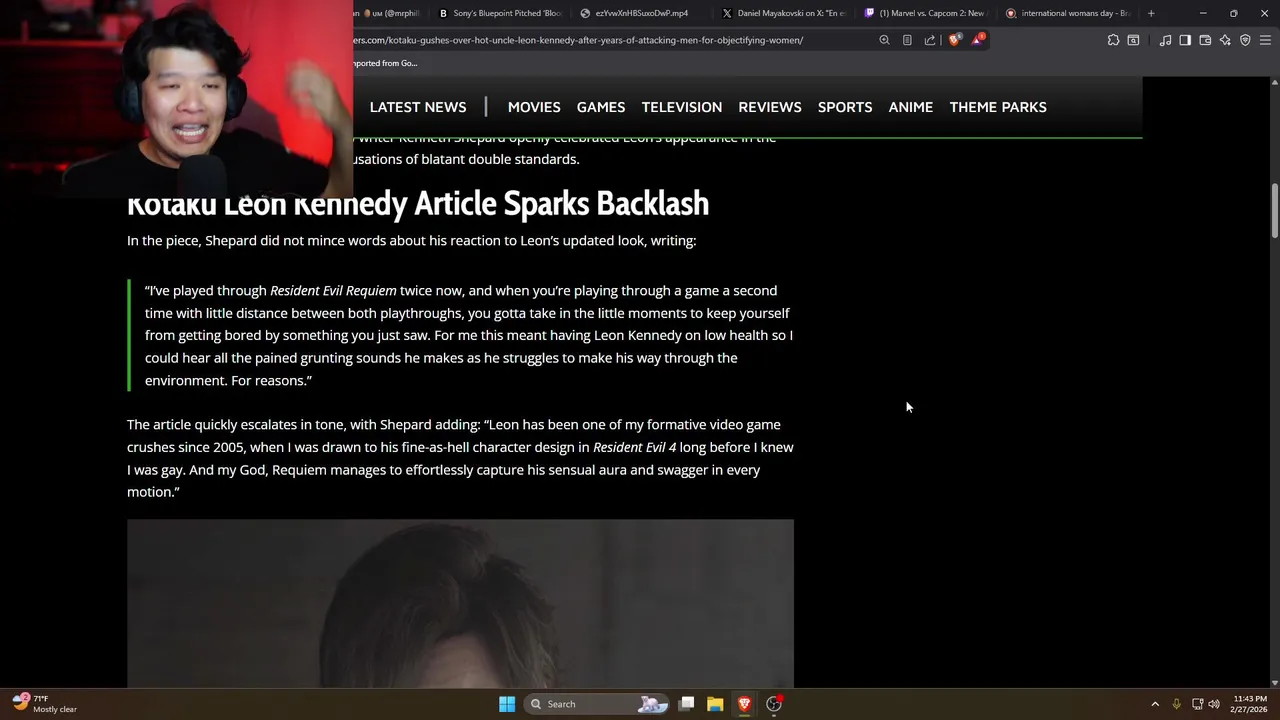Open LATEST NEWS in site navigation
The height and width of the screenshot is (720, 1280).
click(418, 107)
